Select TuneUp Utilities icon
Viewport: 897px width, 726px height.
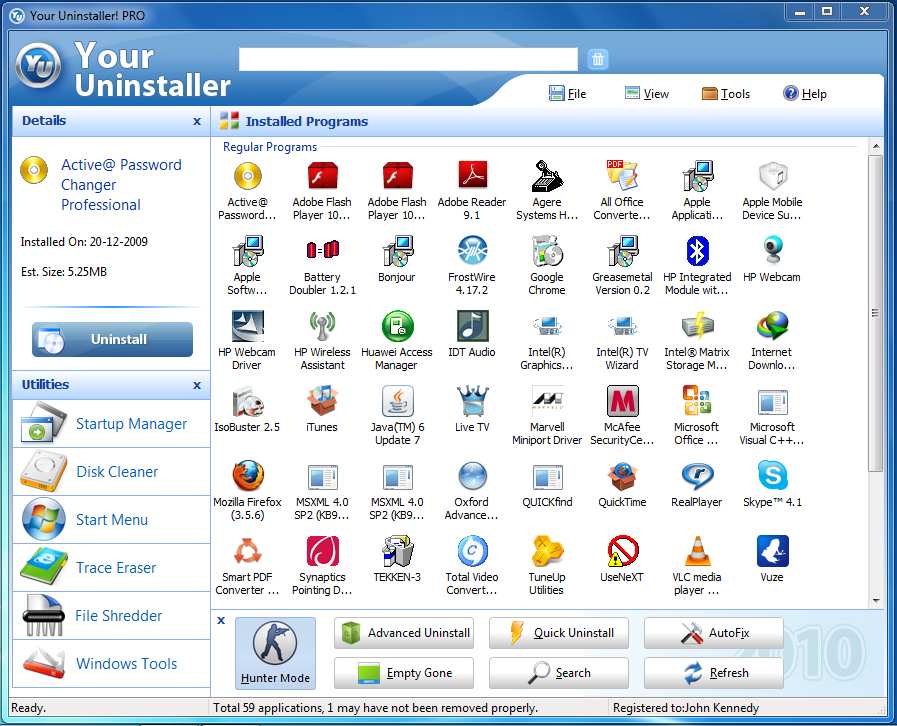tap(547, 551)
